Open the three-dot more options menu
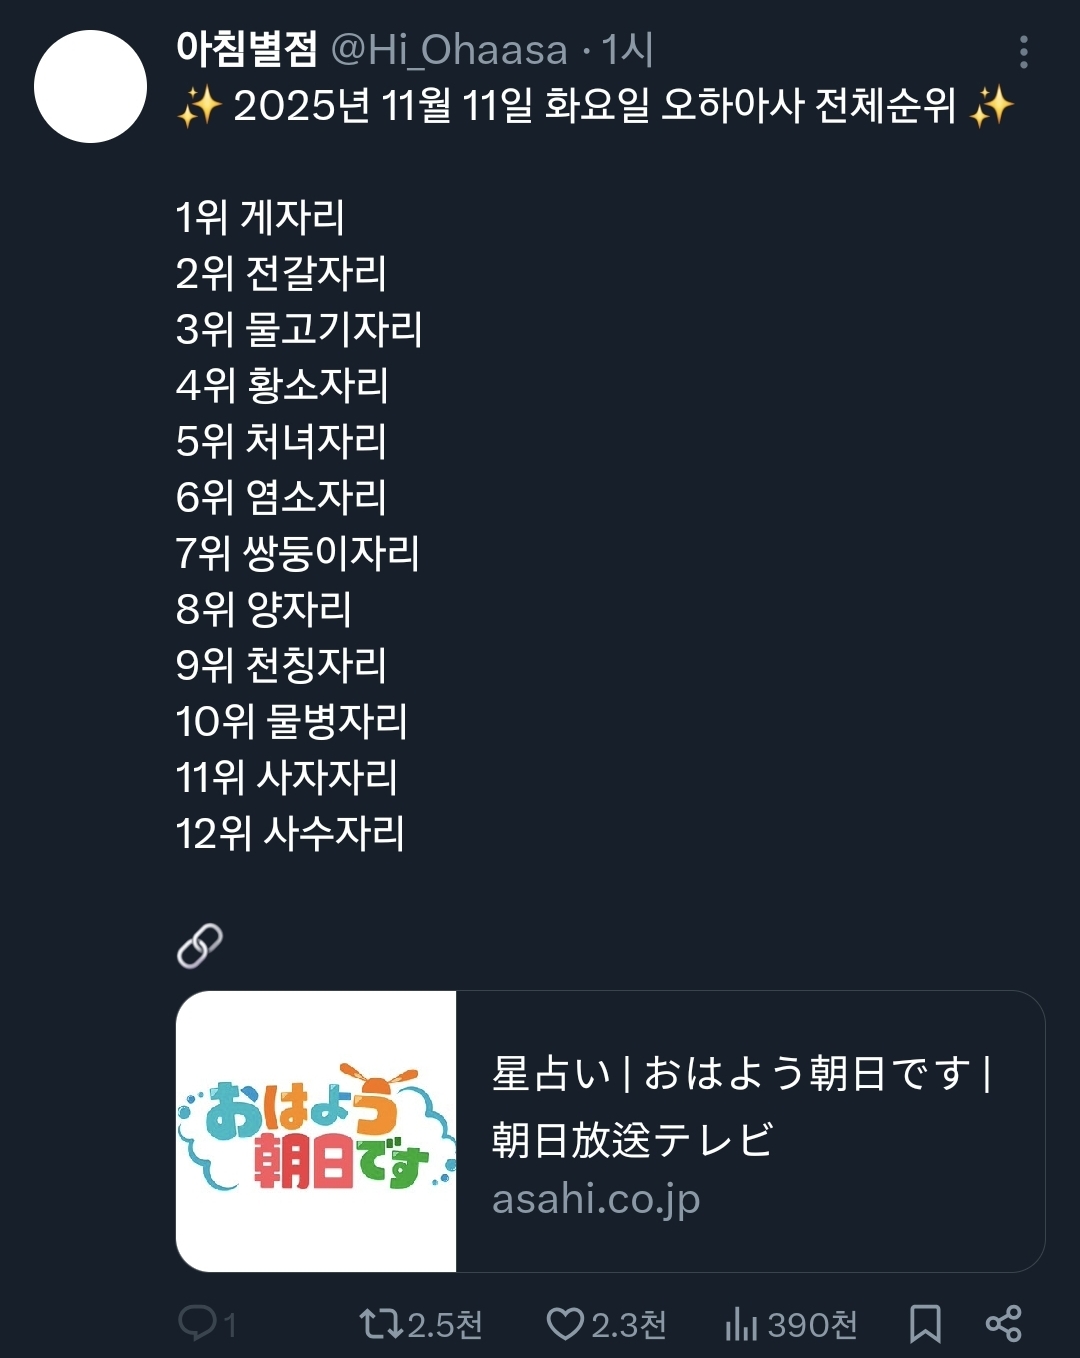Screen dimensions: 1080x1358 coord(1023,52)
